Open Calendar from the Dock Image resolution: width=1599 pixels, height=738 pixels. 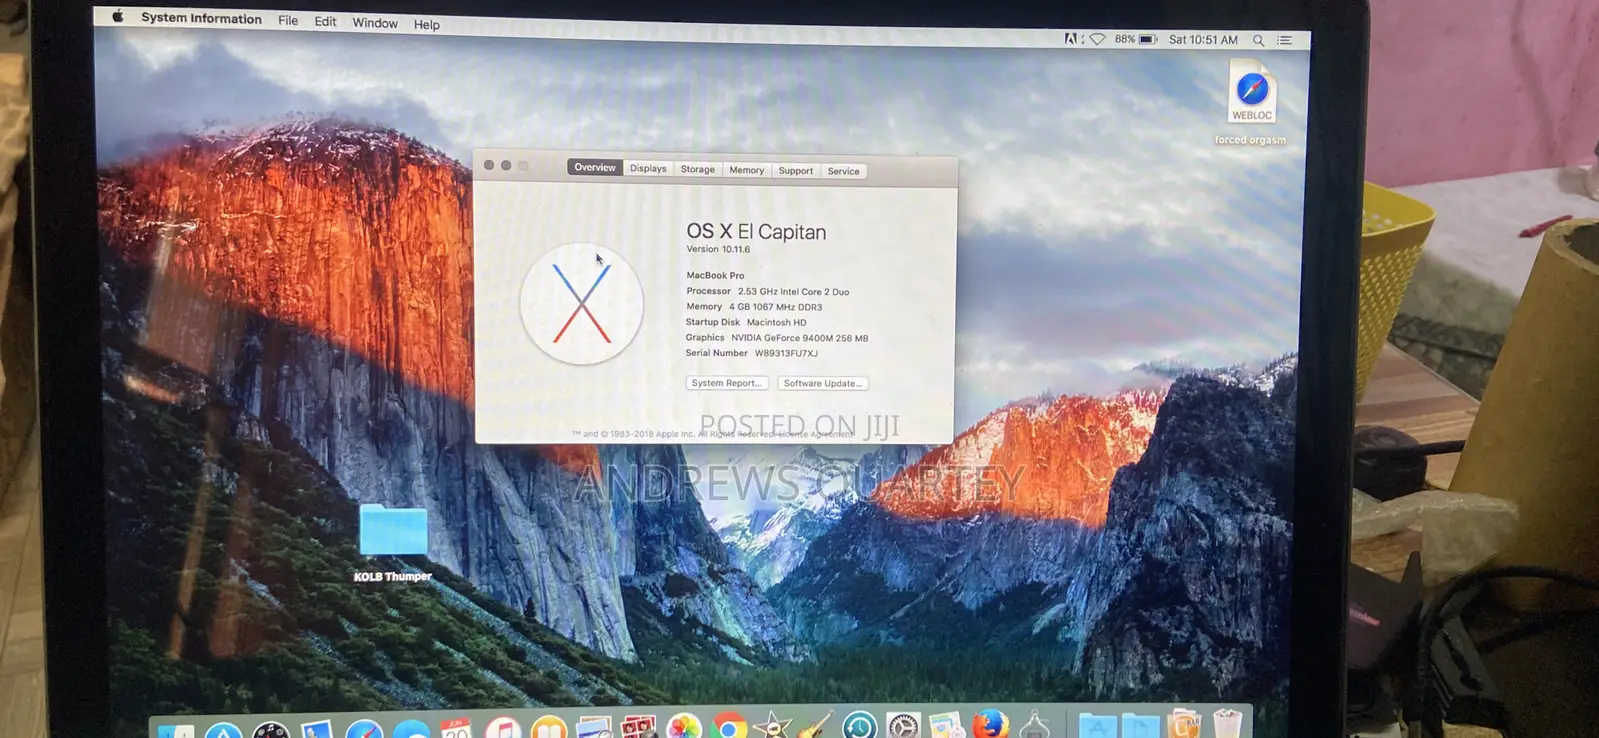456,730
